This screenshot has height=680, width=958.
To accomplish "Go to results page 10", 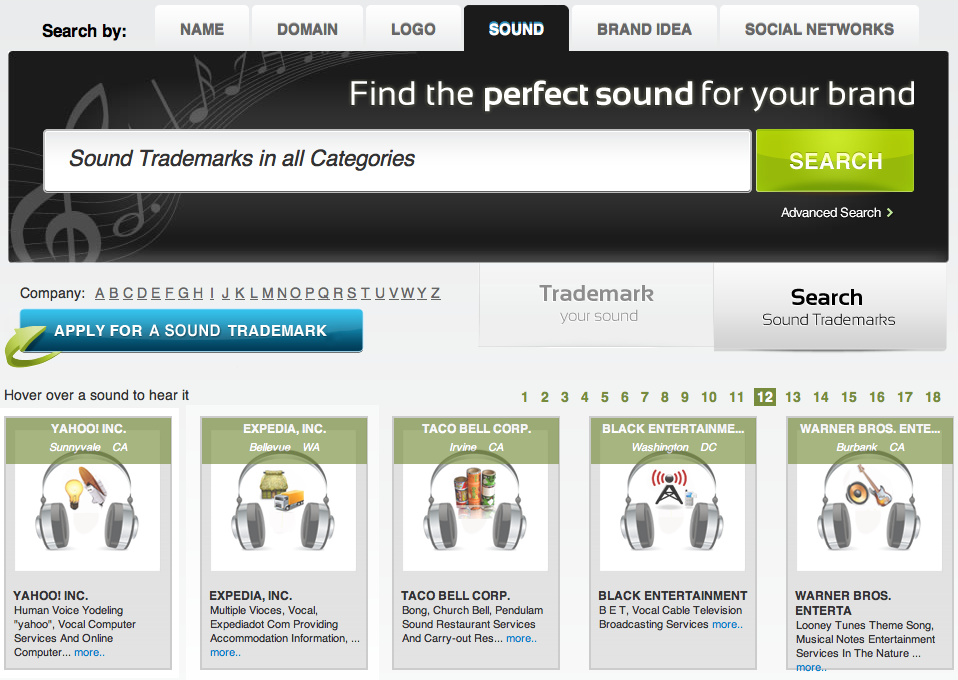I will 709,397.
